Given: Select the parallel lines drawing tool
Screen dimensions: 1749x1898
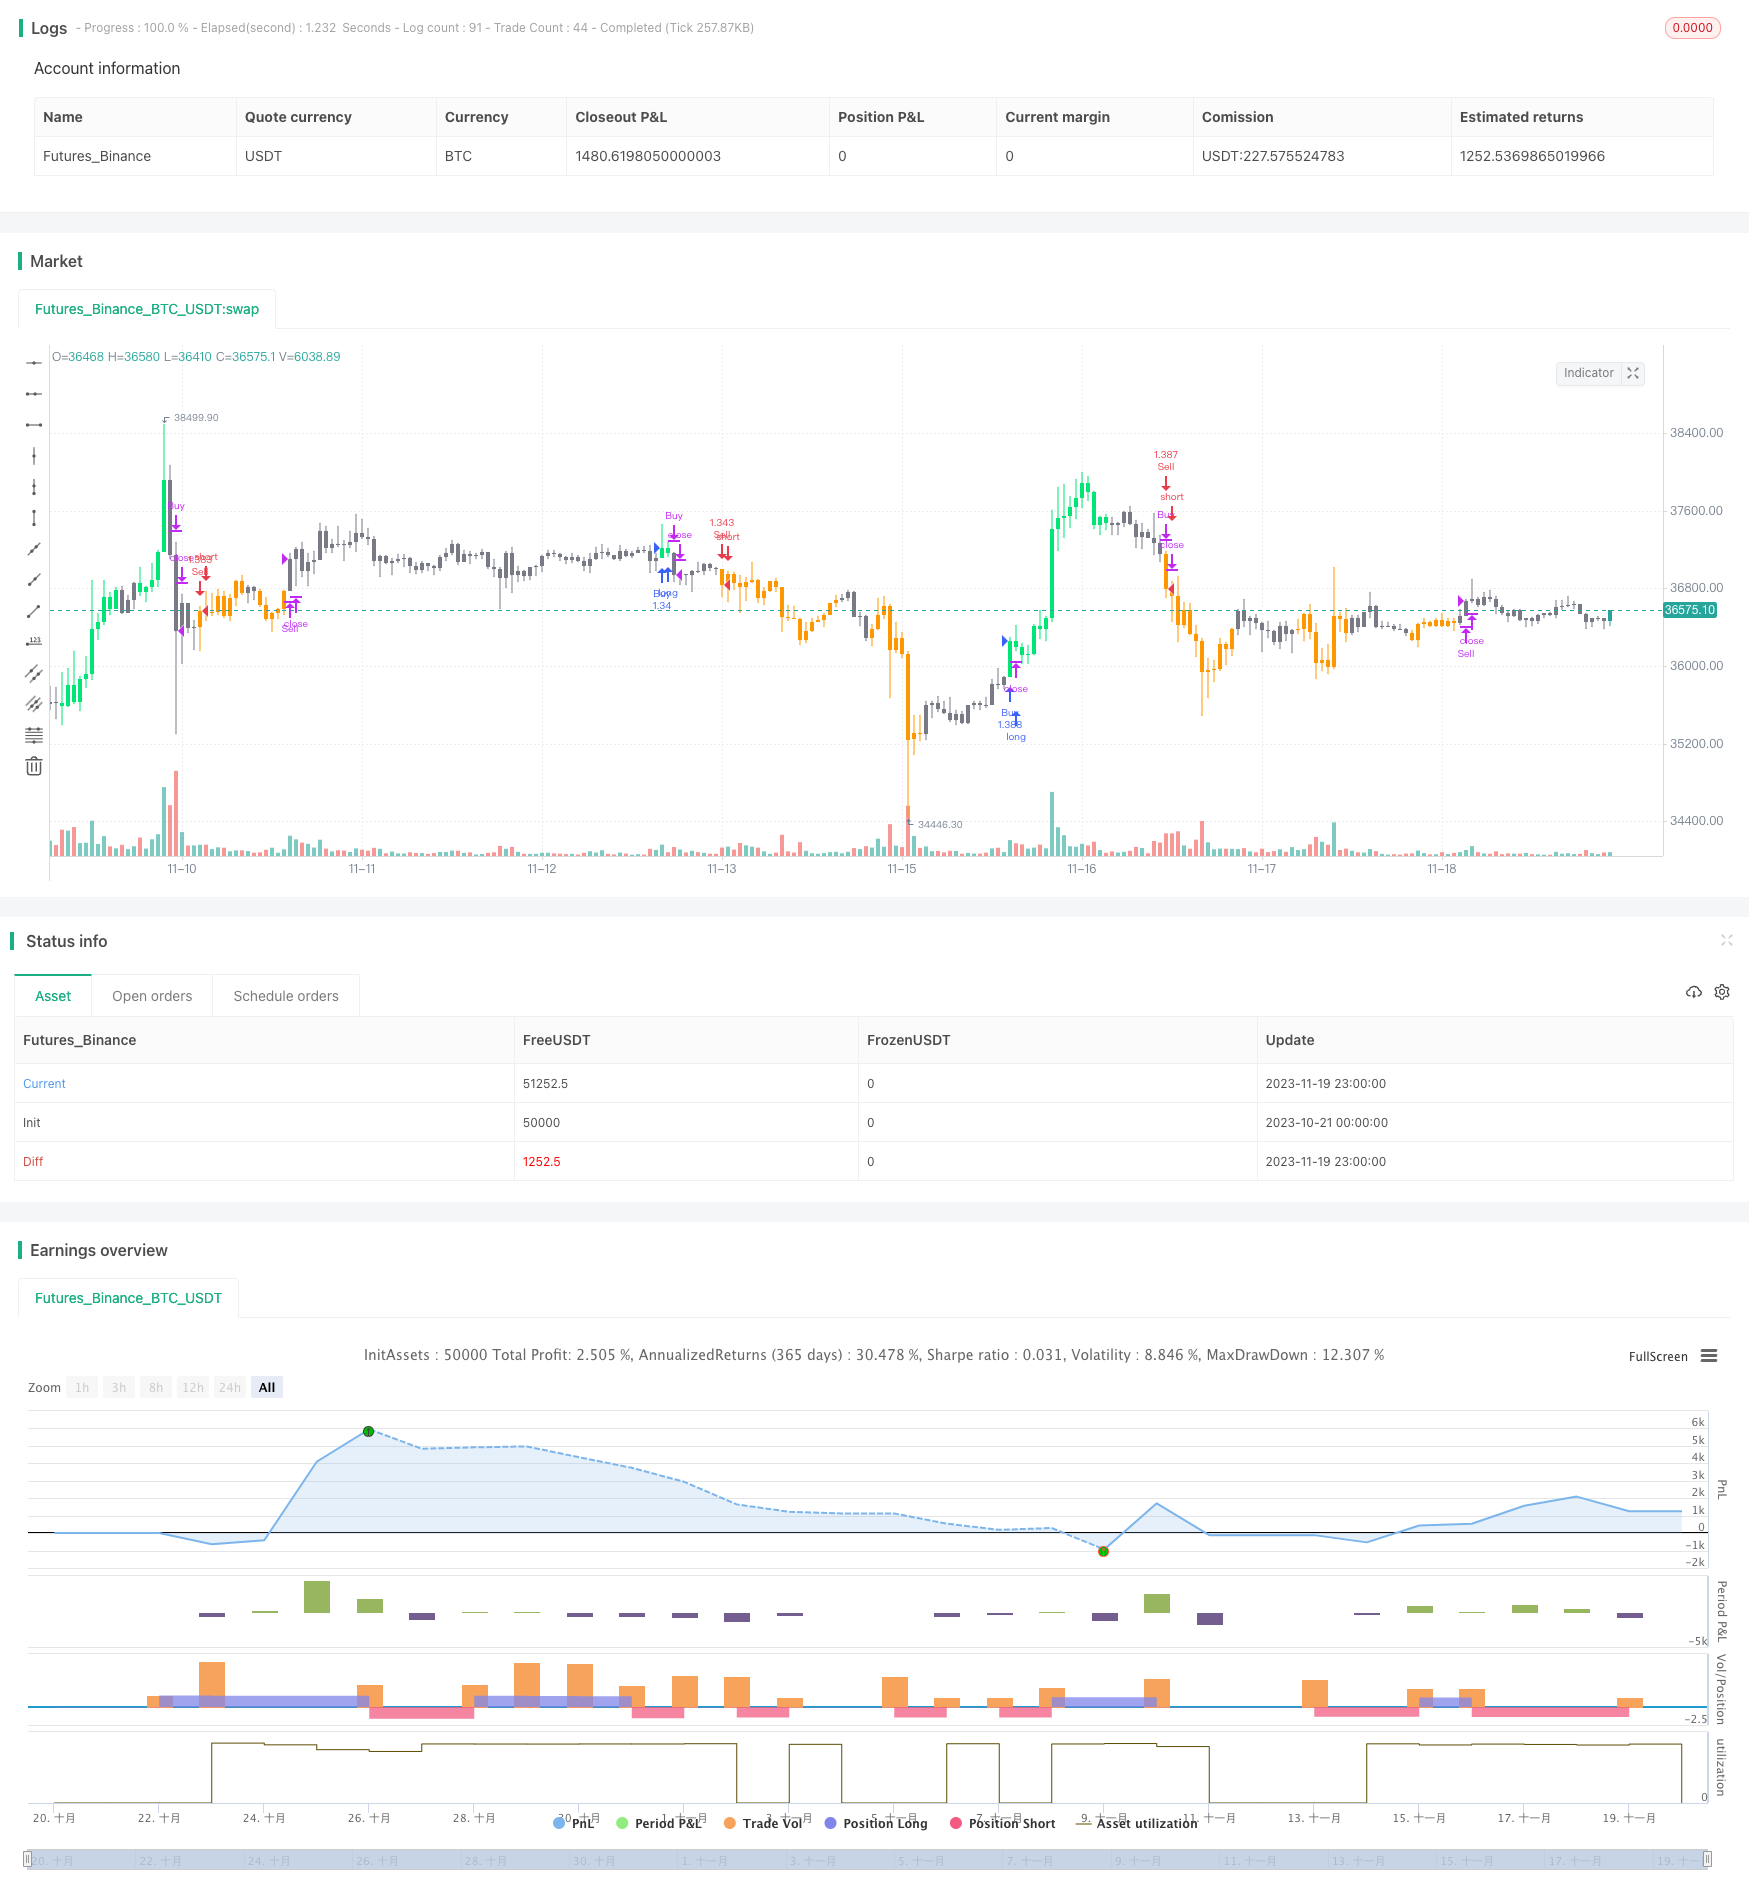Looking at the screenshot, I should (x=34, y=673).
